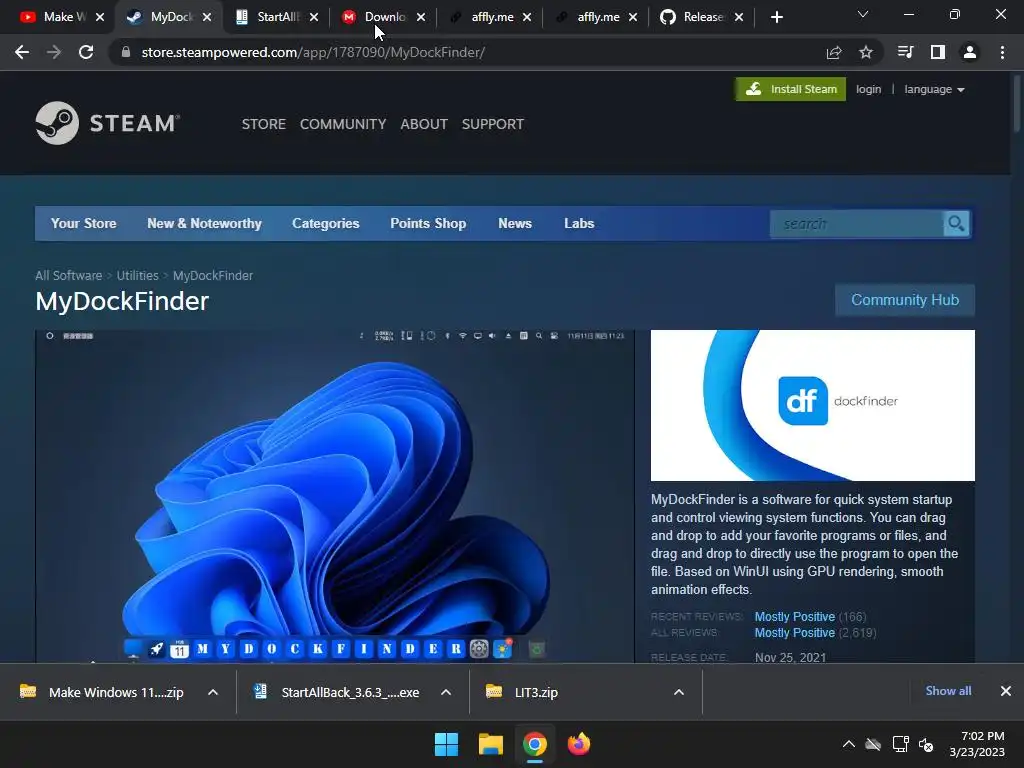Viewport: 1024px width, 768px height.
Task: Open Your Store menu
Action: tap(84, 223)
